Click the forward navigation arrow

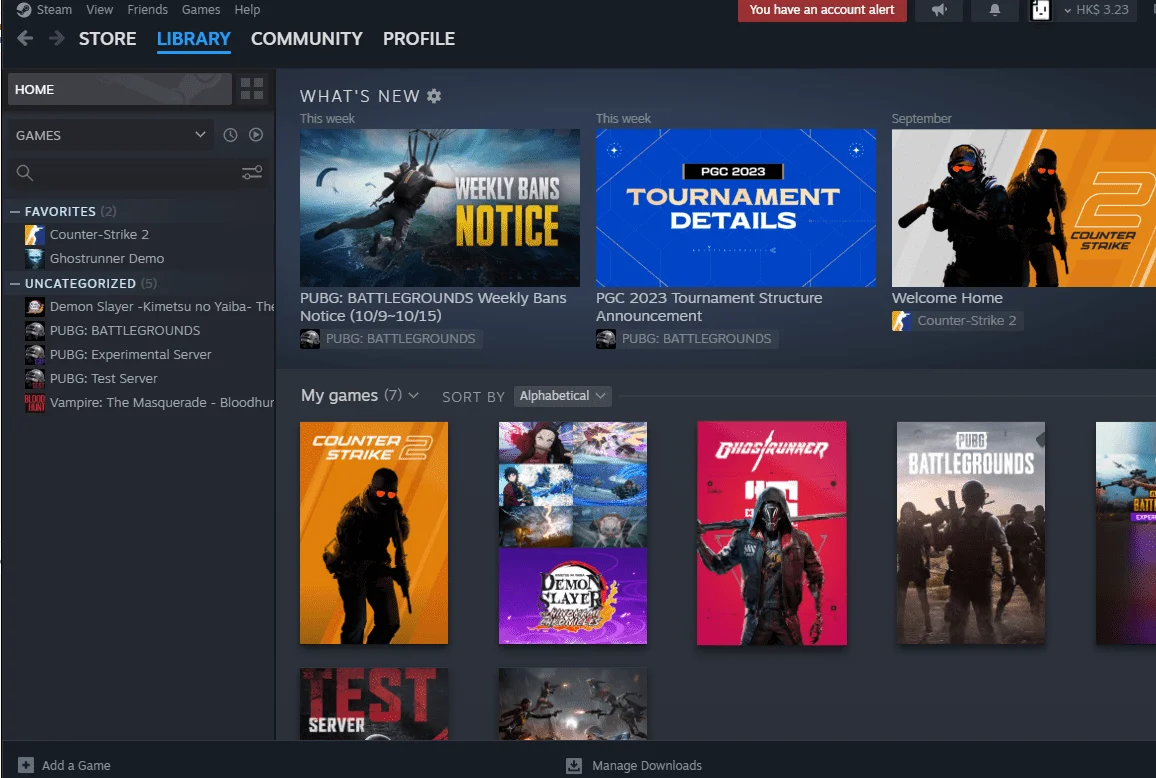click(57, 38)
